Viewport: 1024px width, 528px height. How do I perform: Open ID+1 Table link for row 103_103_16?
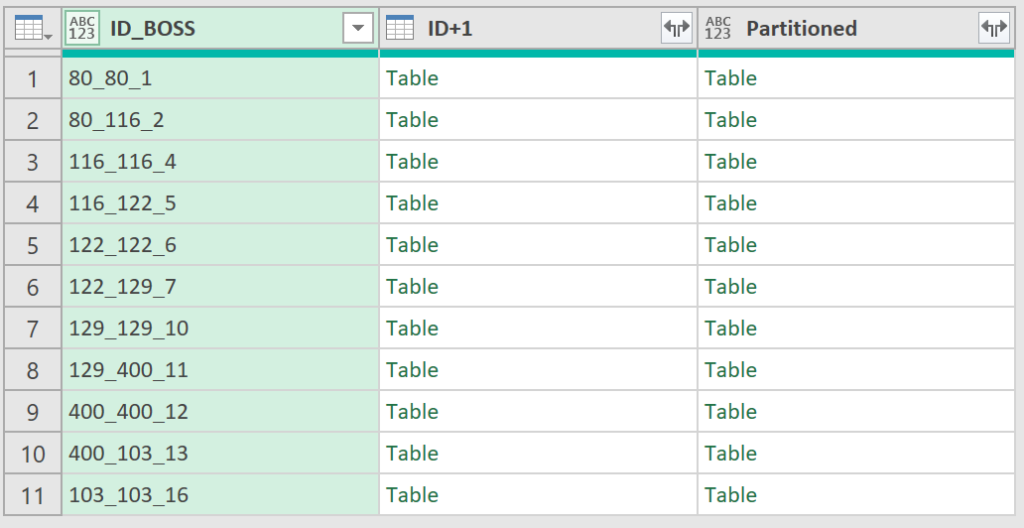click(x=412, y=495)
